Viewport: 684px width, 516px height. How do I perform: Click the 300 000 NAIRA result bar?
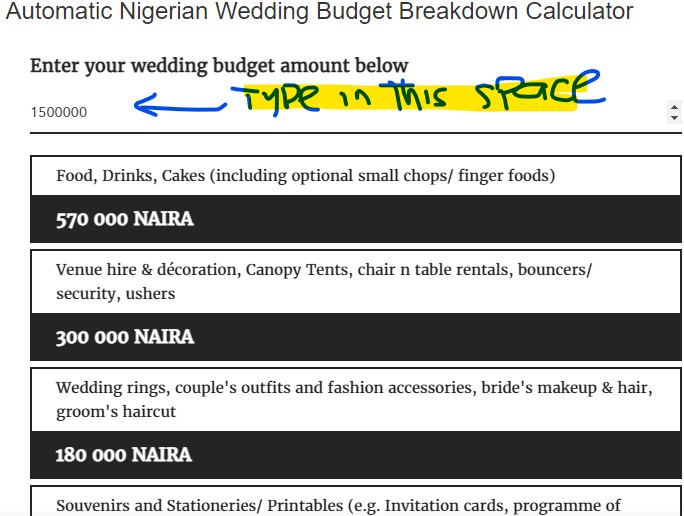pos(356,337)
